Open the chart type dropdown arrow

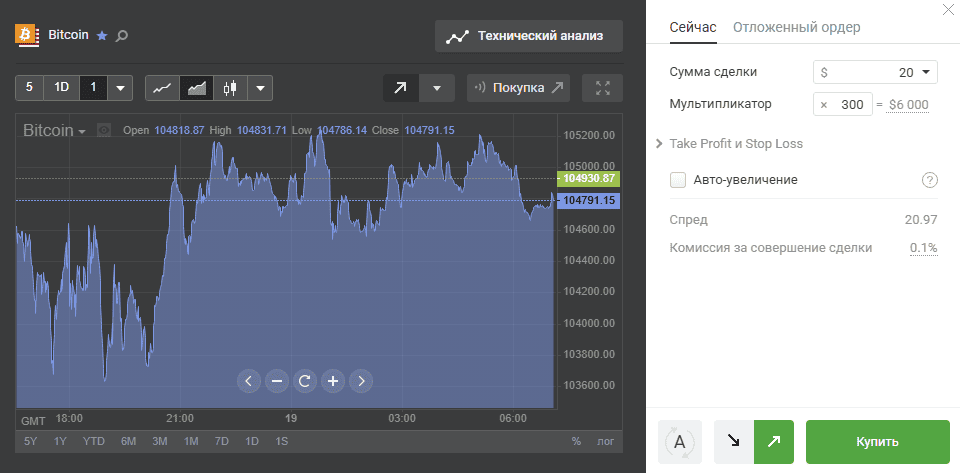[260, 88]
